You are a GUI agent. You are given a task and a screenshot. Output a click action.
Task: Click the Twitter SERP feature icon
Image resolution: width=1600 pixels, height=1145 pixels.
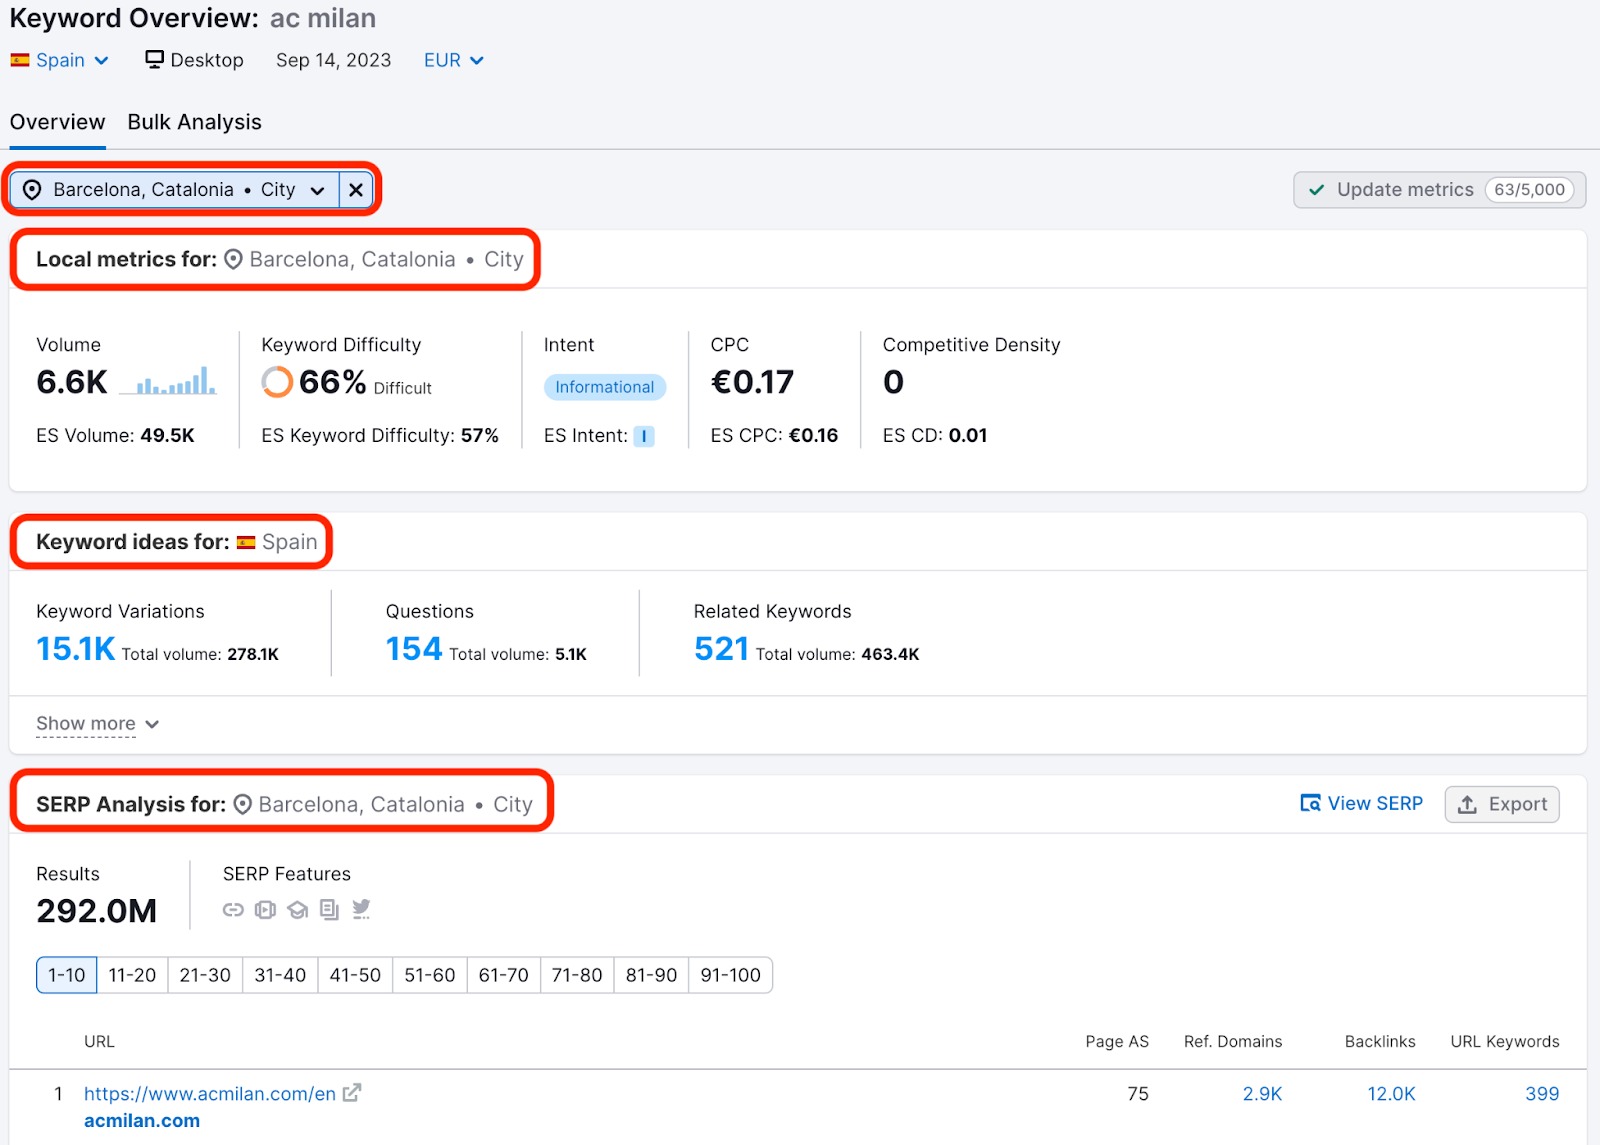pos(361,909)
